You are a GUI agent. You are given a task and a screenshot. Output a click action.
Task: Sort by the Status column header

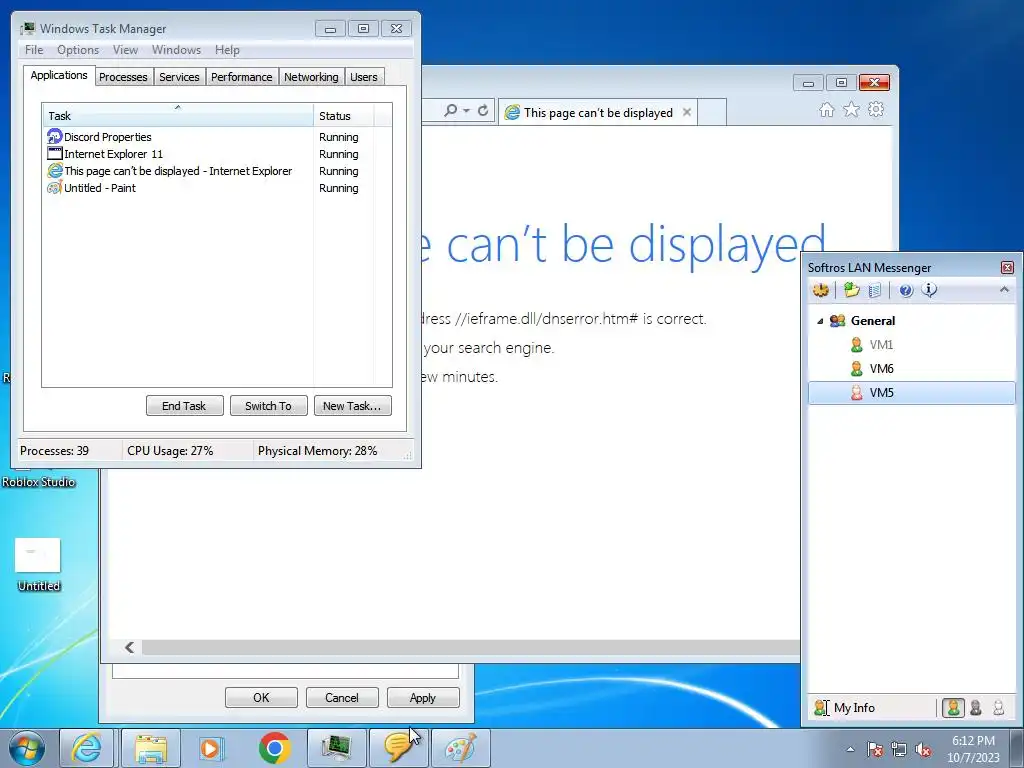pyautogui.click(x=343, y=116)
